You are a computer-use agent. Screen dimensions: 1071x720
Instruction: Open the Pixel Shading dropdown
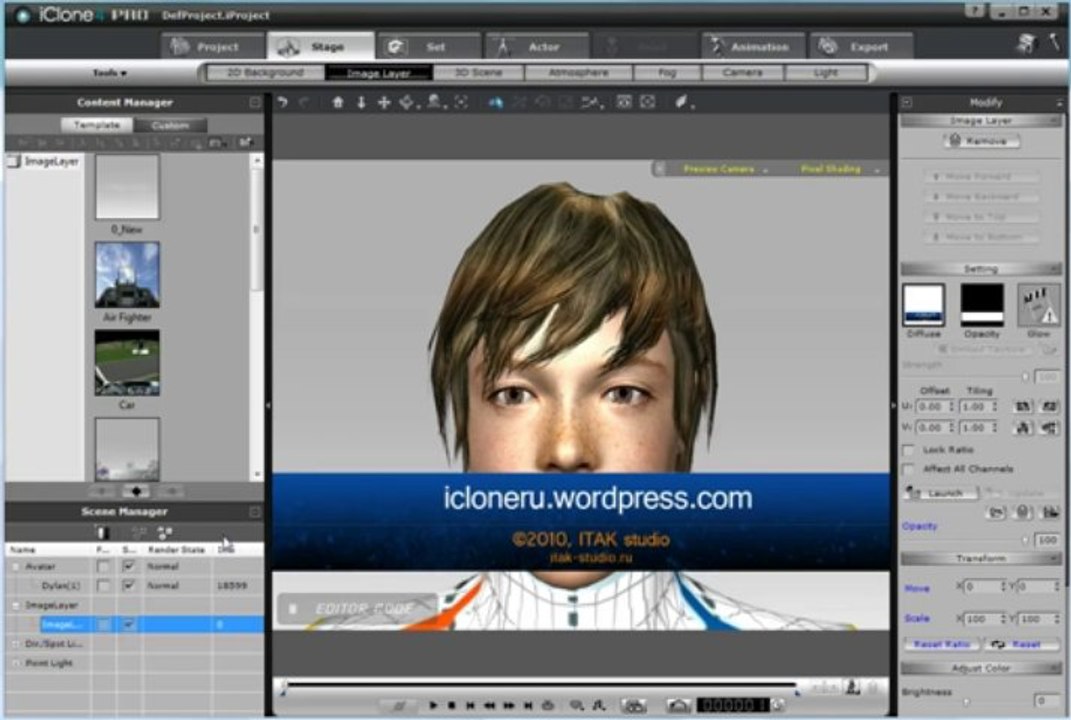tap(835, 169)
